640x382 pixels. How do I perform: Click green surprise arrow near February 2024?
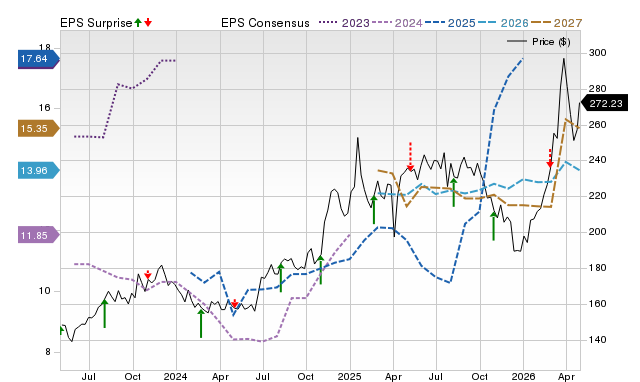click(x=201, y=323)
